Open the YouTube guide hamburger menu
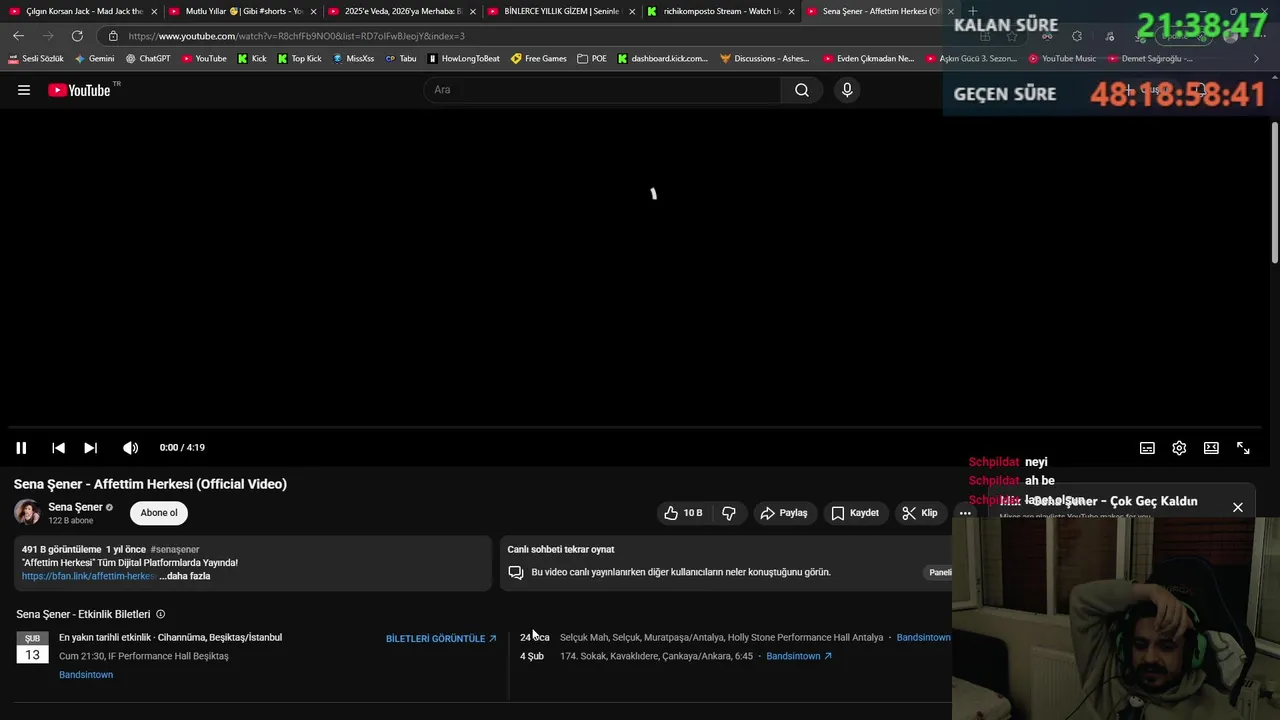 (24, 90)
